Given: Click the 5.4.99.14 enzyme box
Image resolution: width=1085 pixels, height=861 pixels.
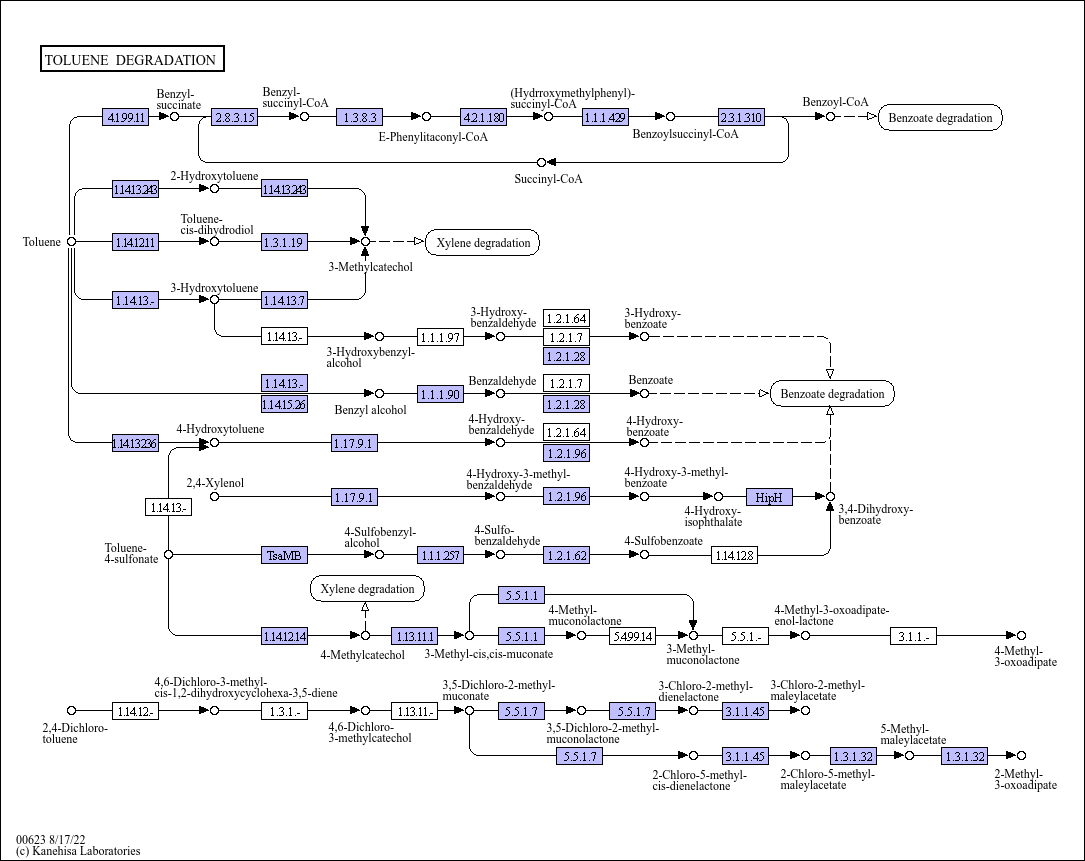Looking at the screenshot, I should point(632,636).
